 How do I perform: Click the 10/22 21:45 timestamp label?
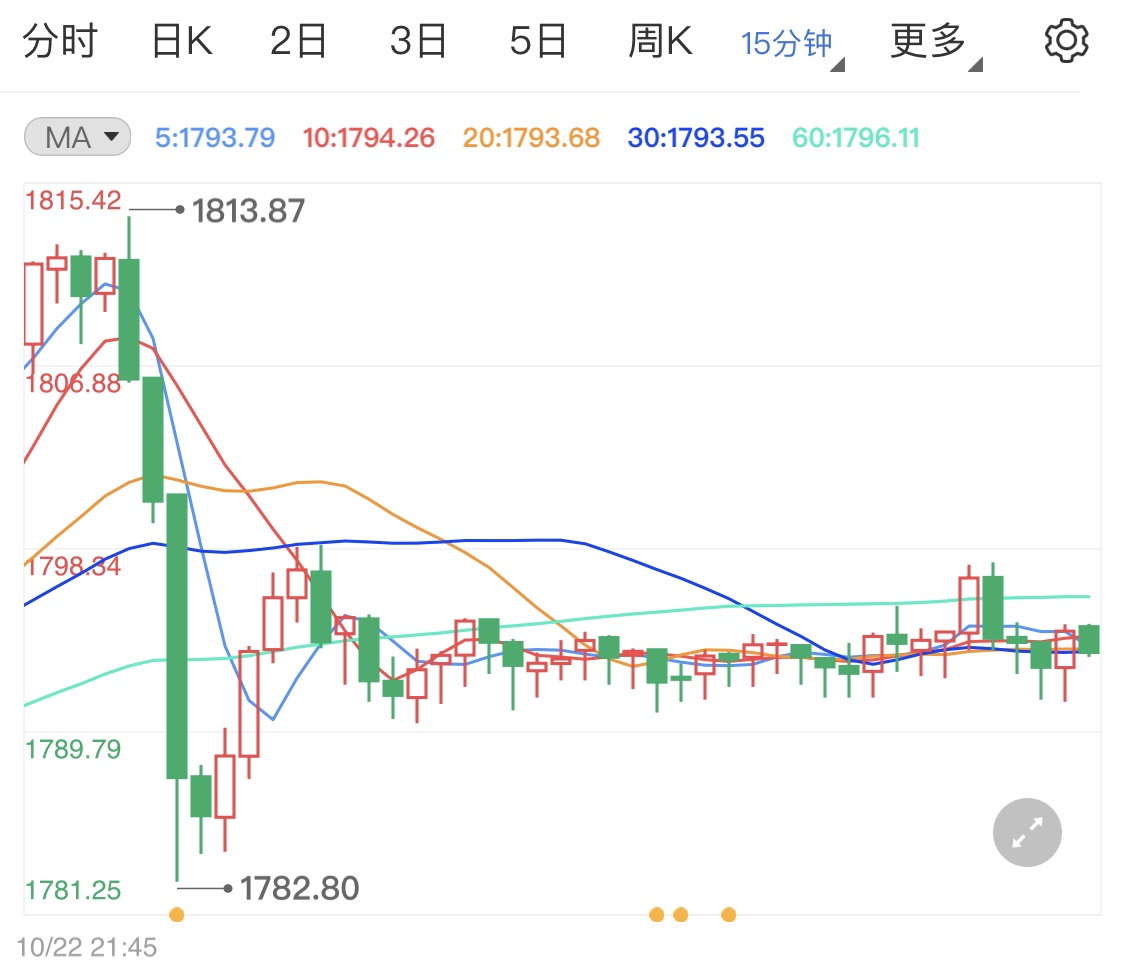88,947
